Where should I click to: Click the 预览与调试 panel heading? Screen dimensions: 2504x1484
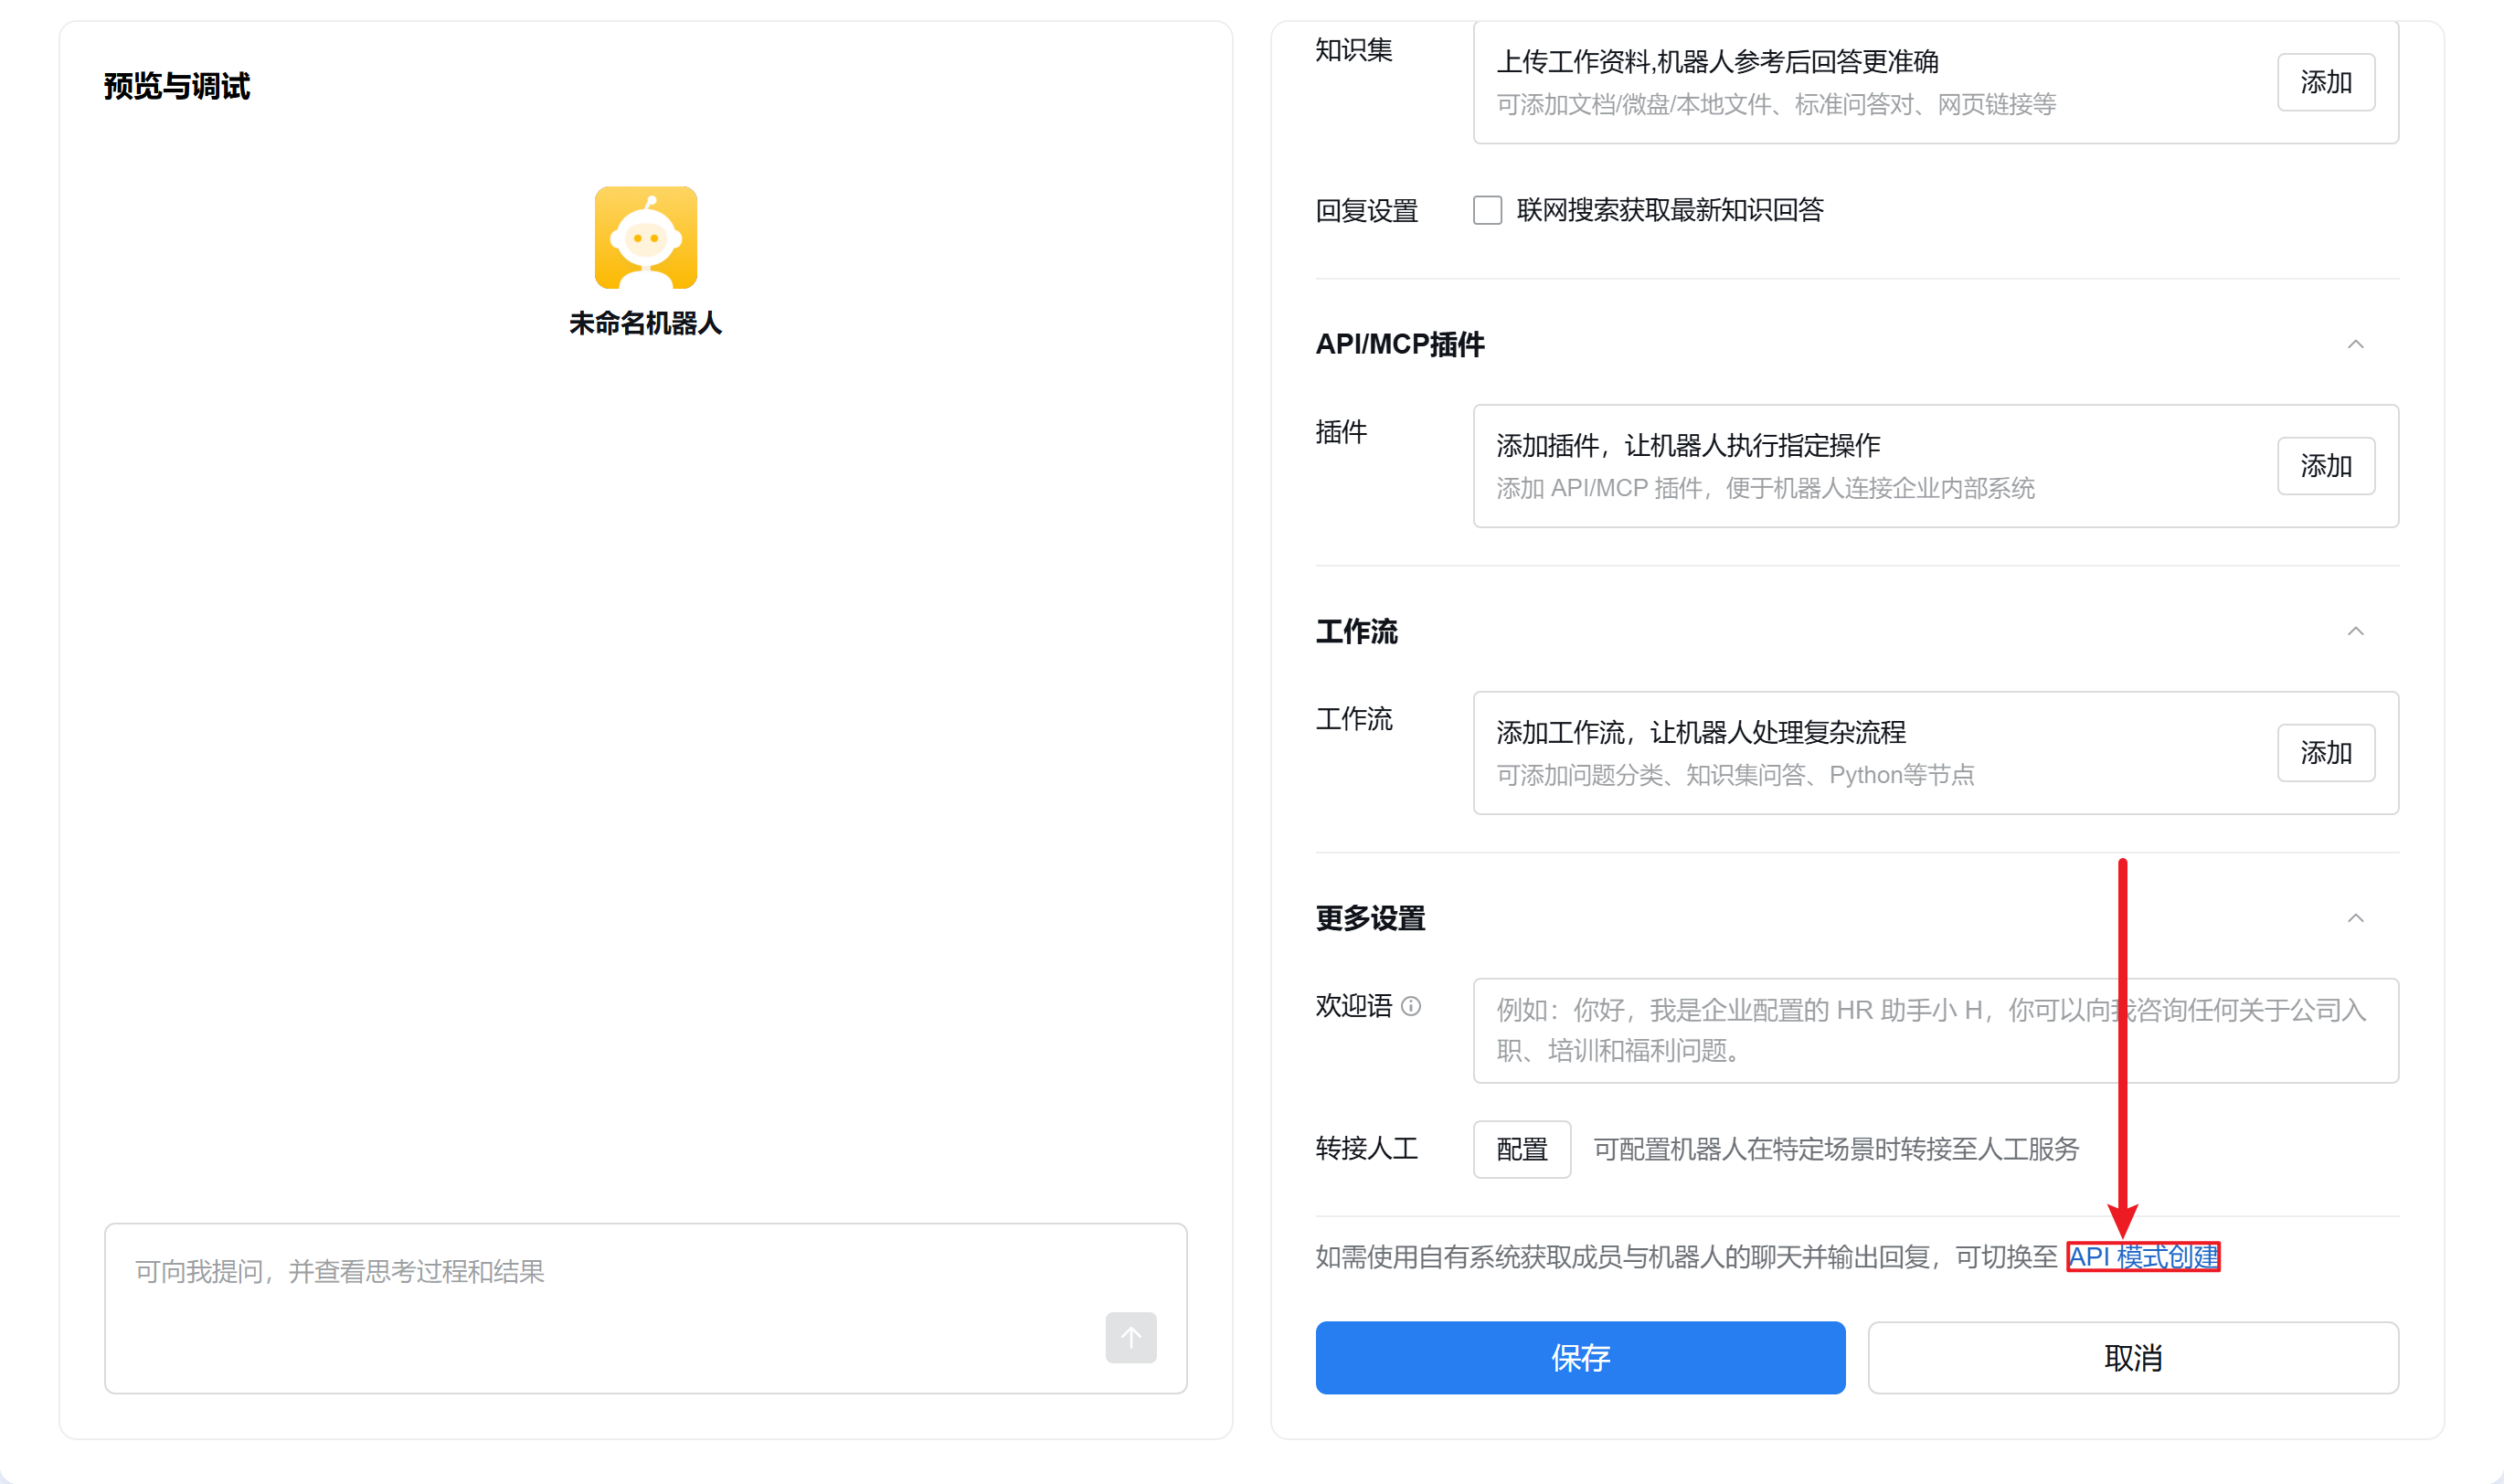(x=177, y=86)
